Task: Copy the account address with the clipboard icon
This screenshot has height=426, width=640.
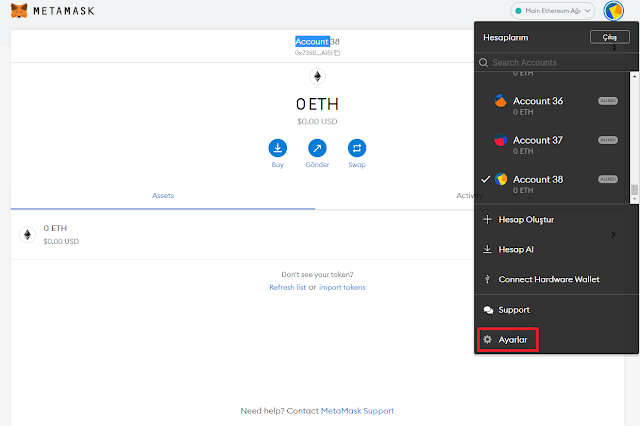Action: (337, 53)
